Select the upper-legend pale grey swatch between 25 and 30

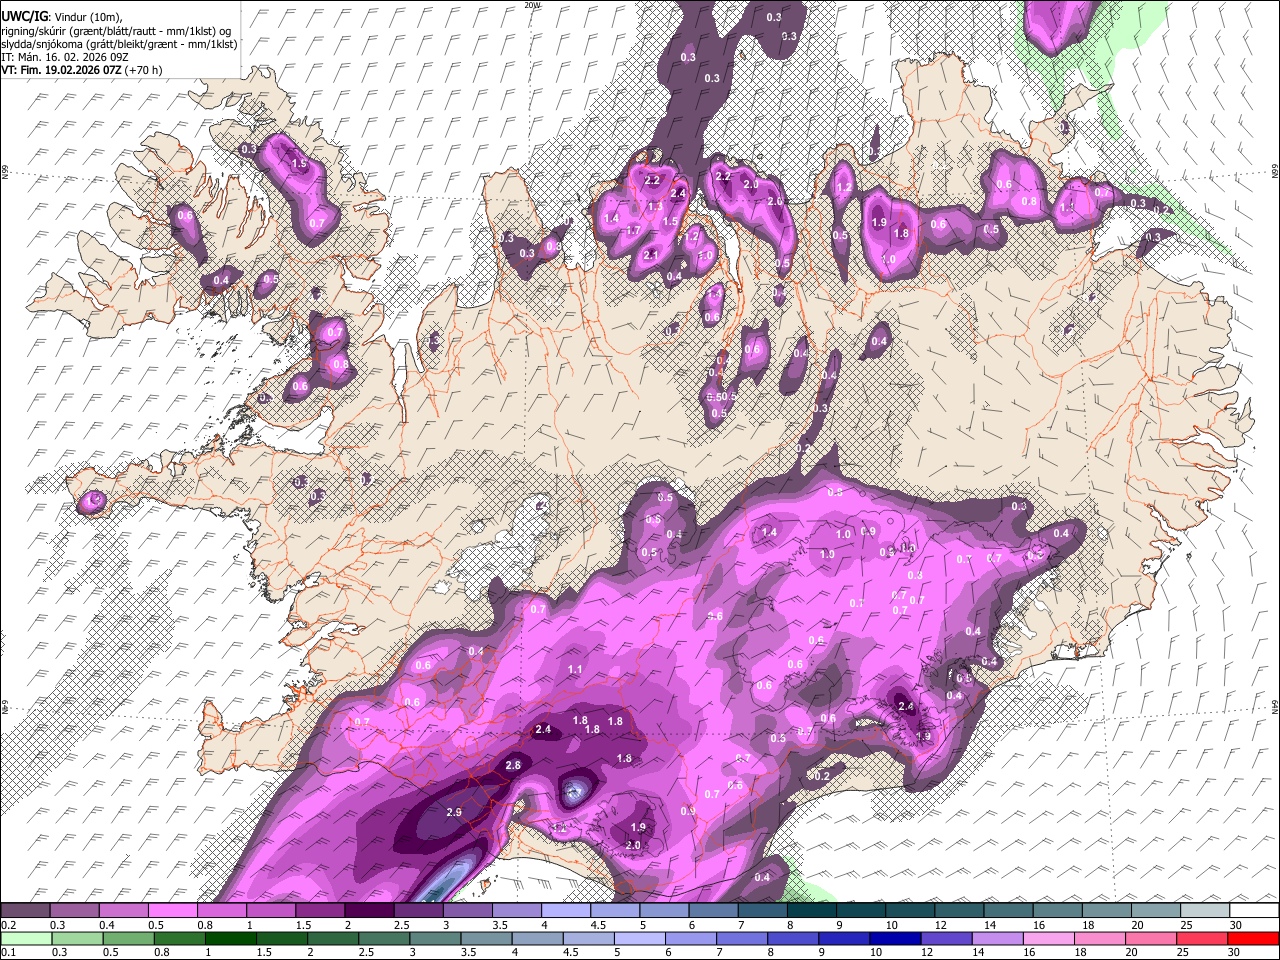1205,910
